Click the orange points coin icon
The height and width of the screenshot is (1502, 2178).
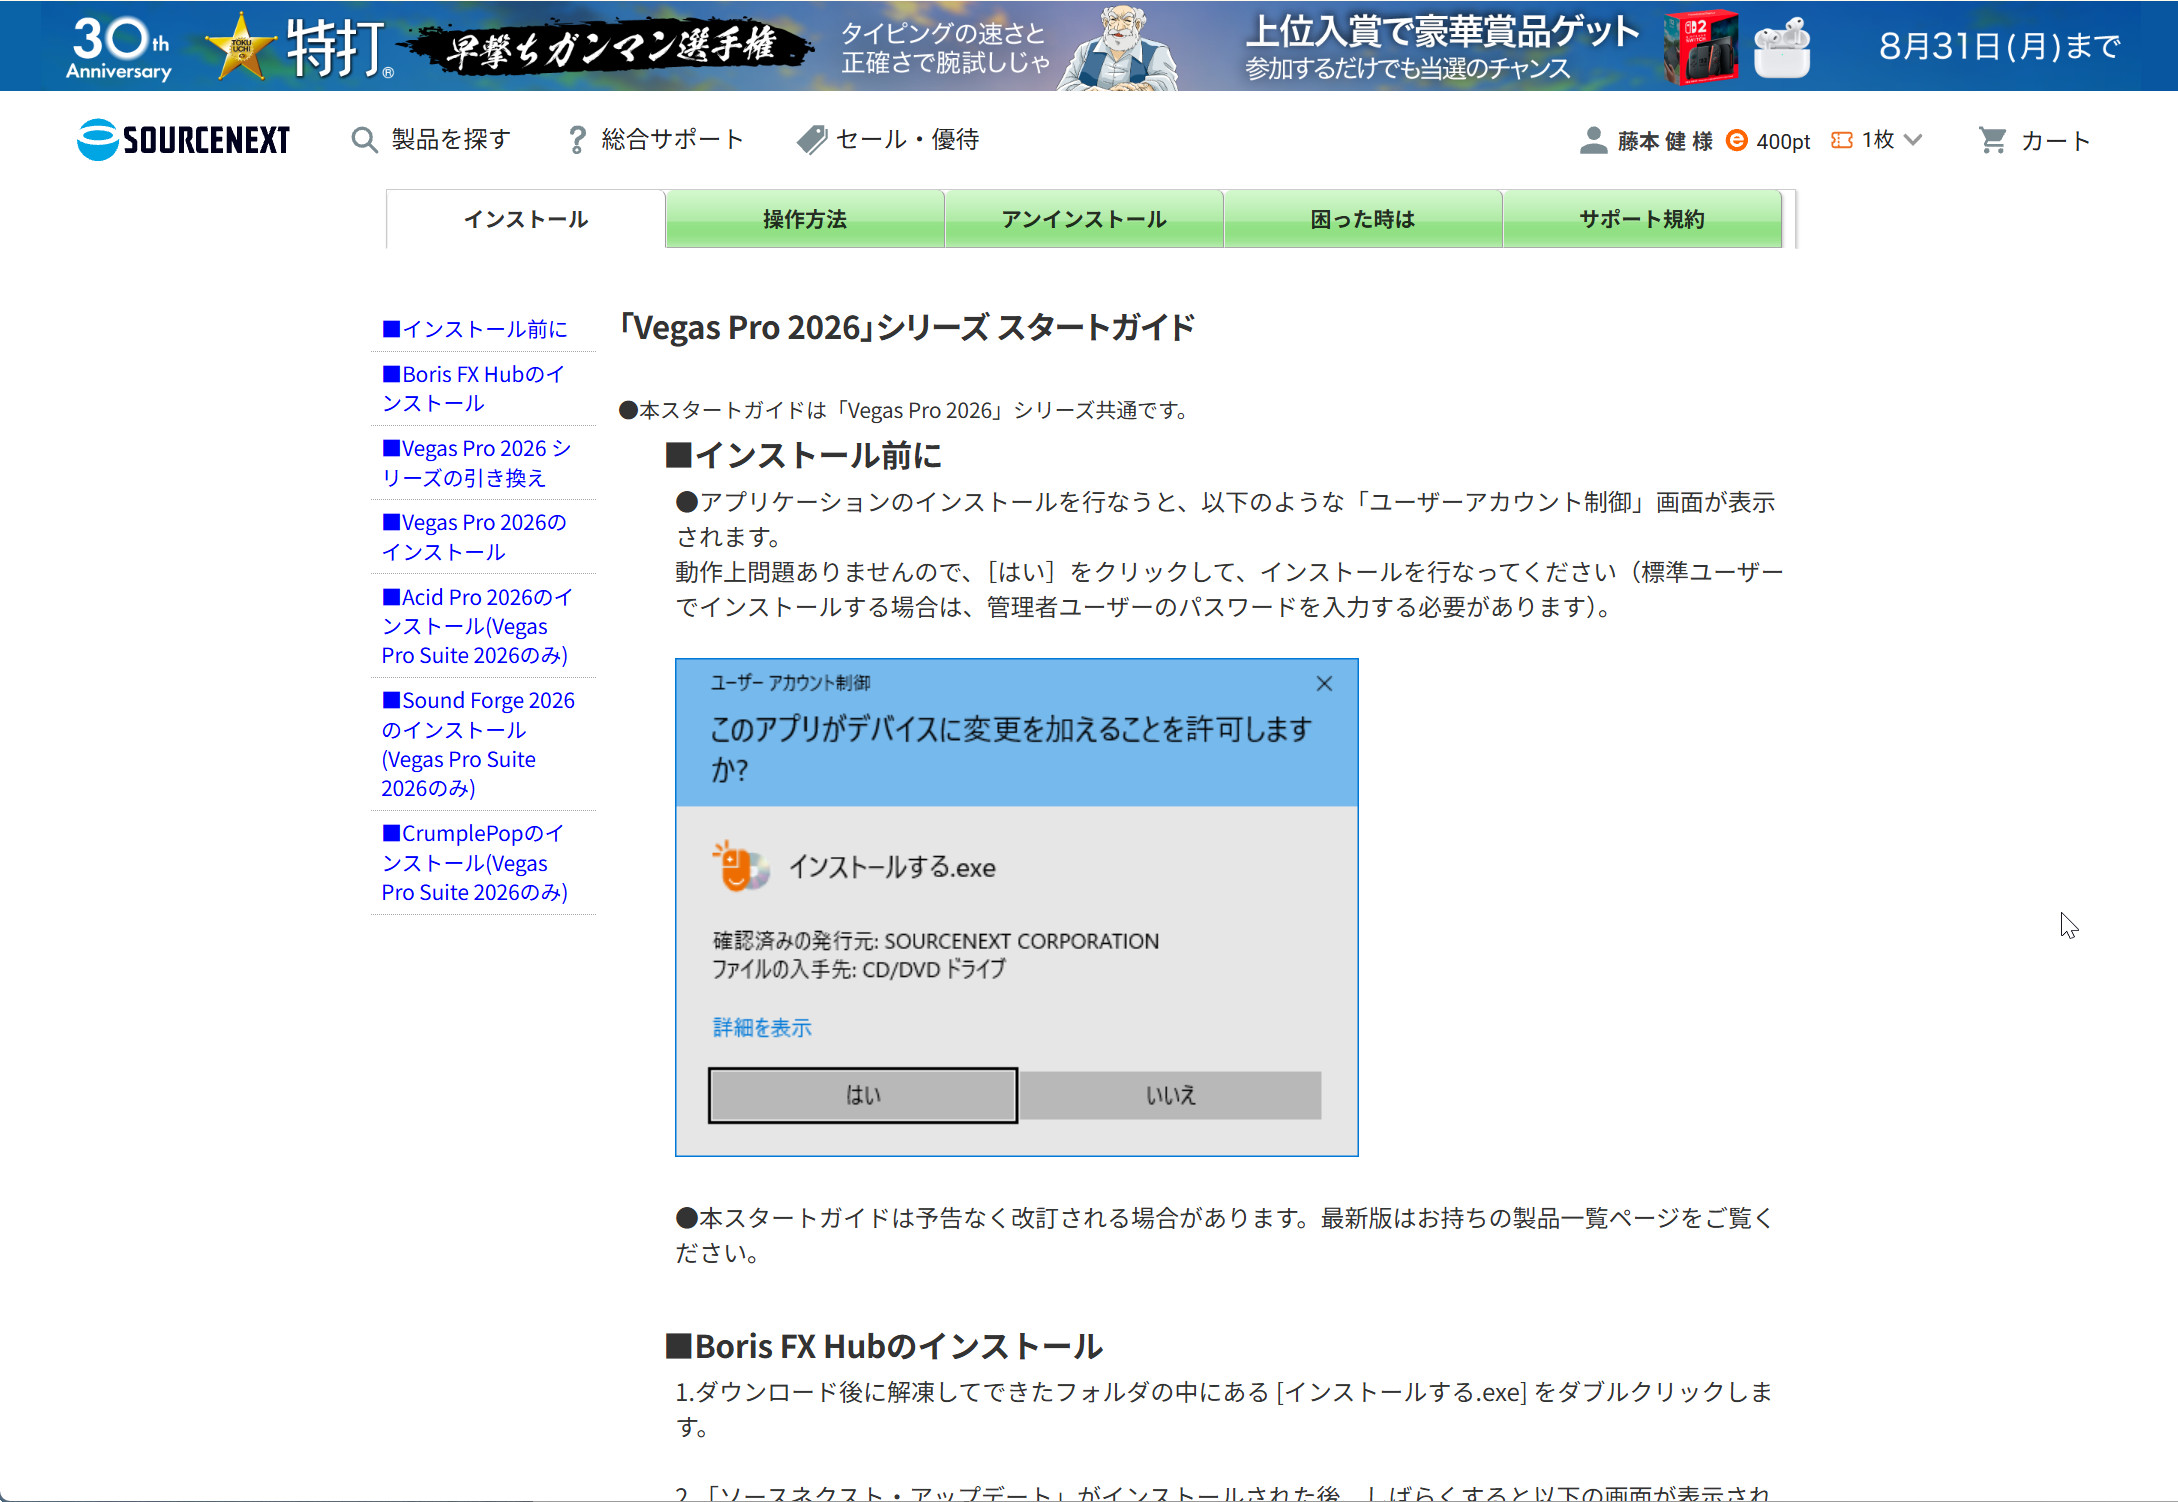pyautogui.click(x=1737, y=141)
